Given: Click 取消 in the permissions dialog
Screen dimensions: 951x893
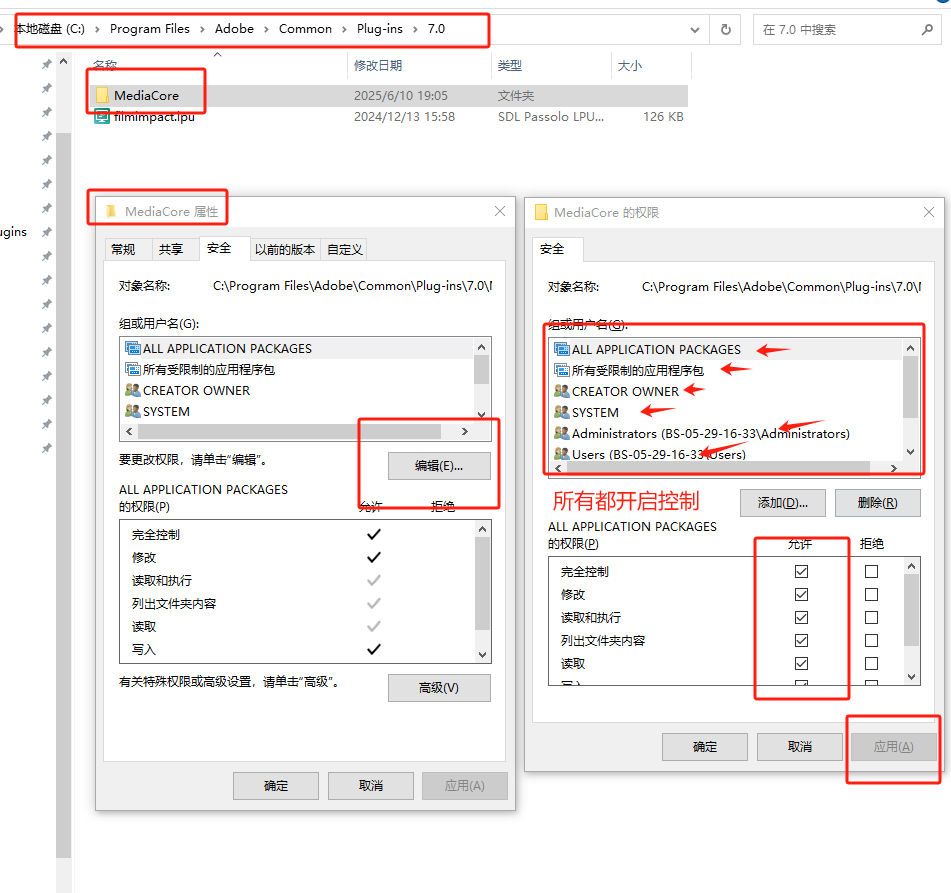Looking at the screenshot, I should pyautogui.click(x=800, y=747).
